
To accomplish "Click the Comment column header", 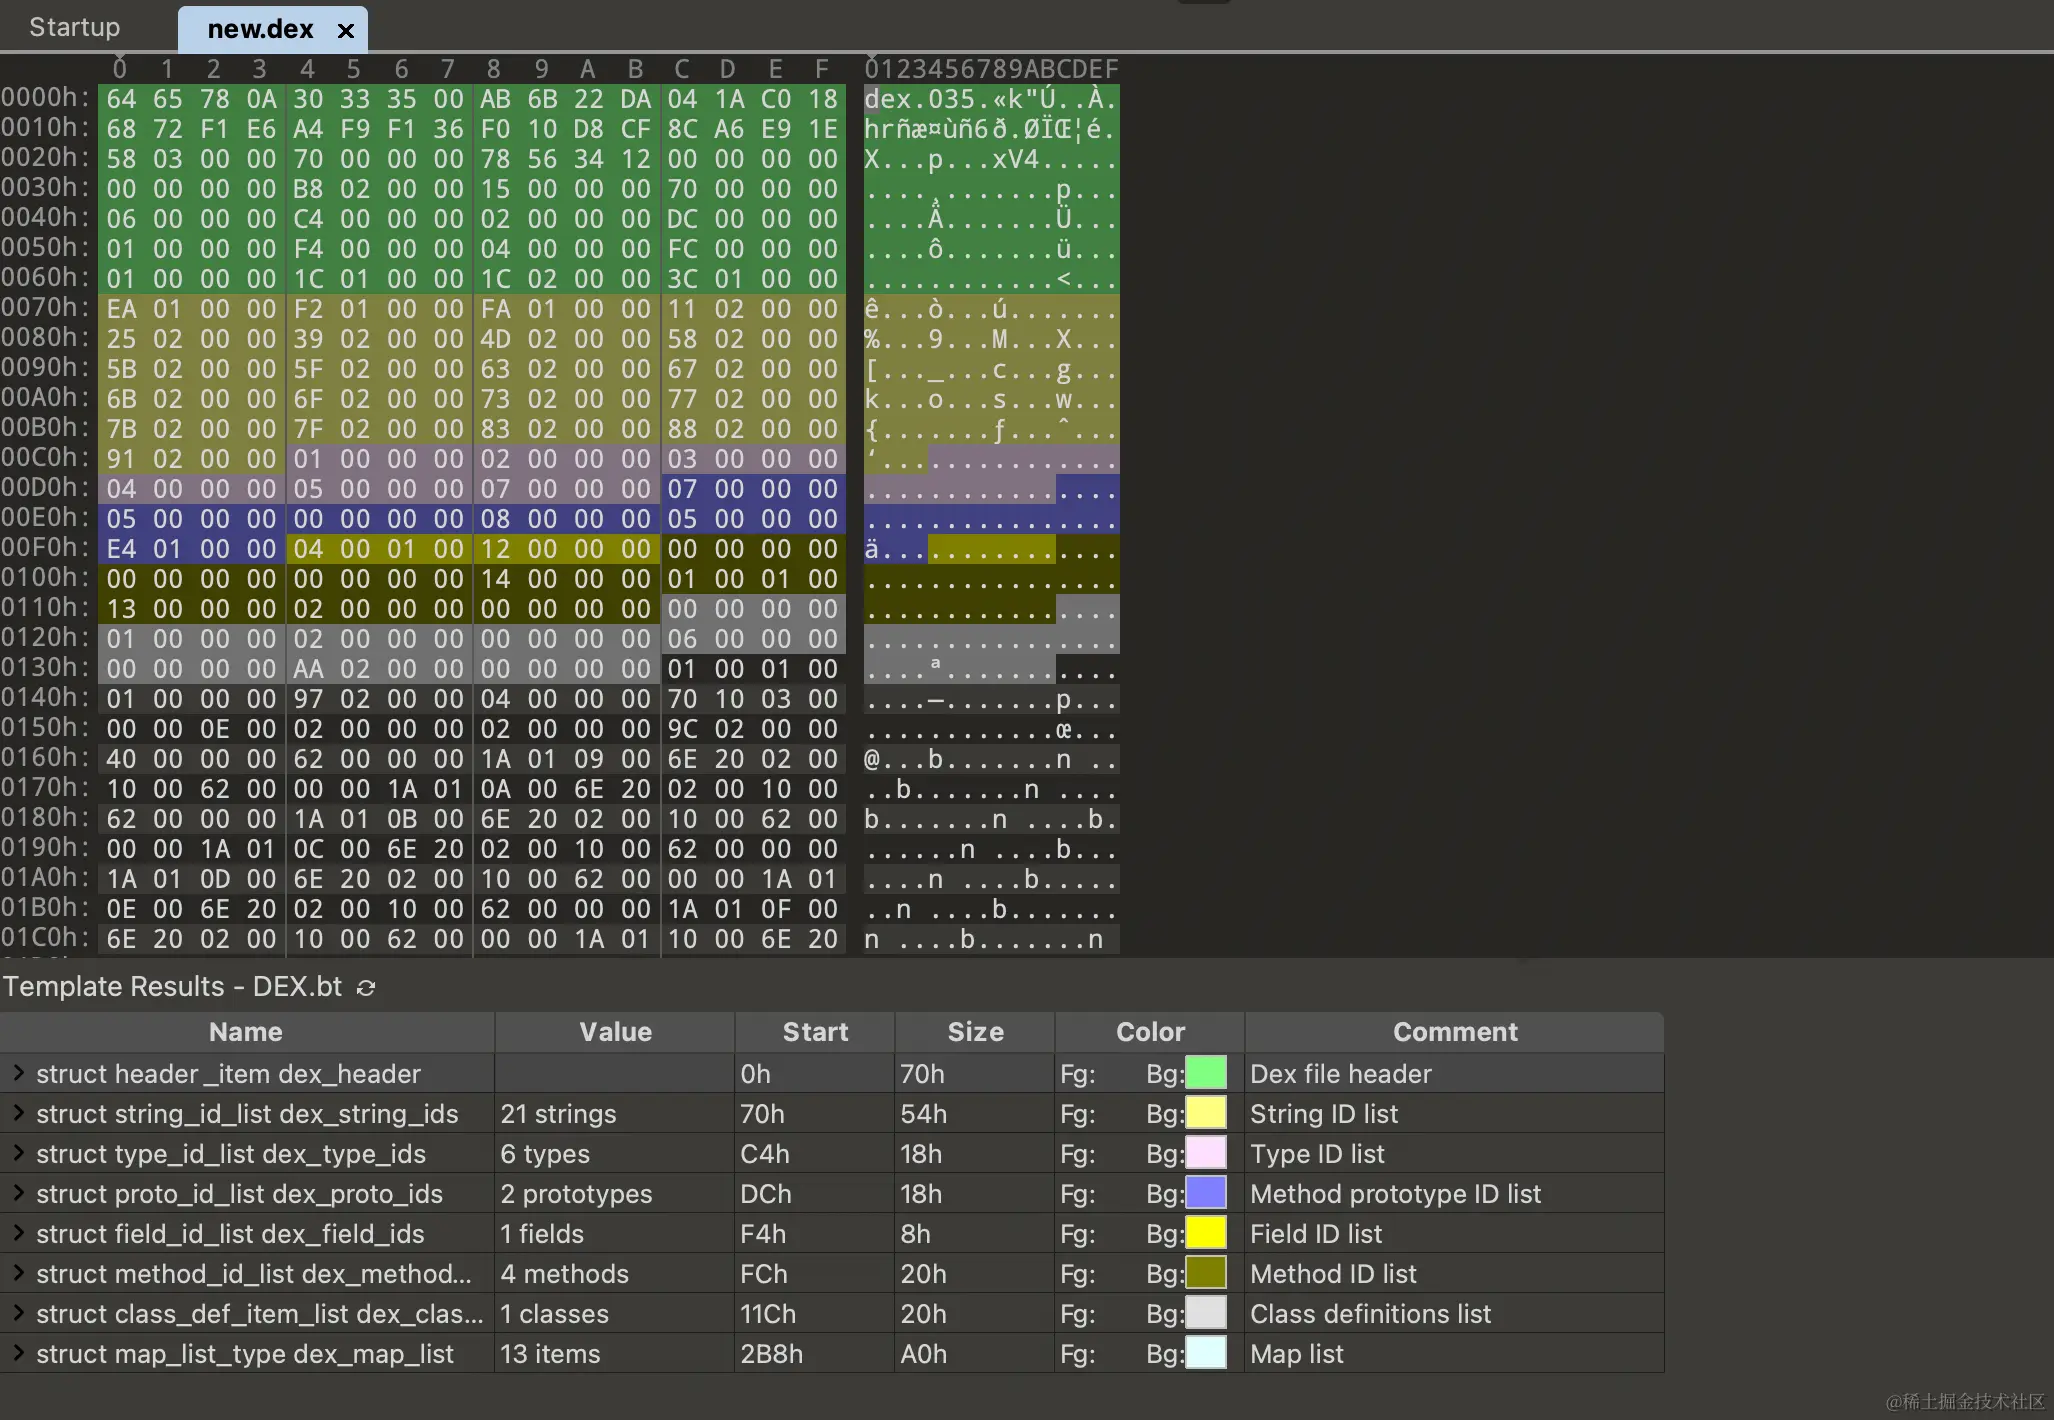I will point(1455,1032).
